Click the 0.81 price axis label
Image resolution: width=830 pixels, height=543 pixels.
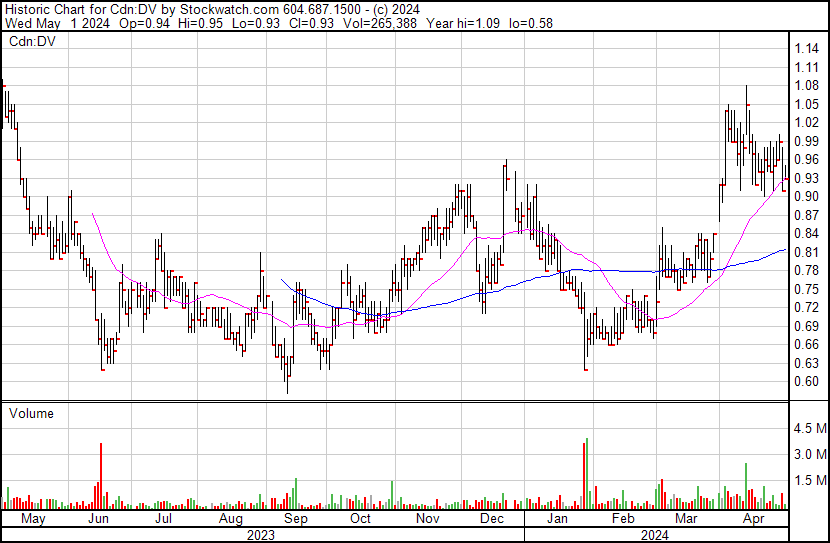click(x=807, y=252)
